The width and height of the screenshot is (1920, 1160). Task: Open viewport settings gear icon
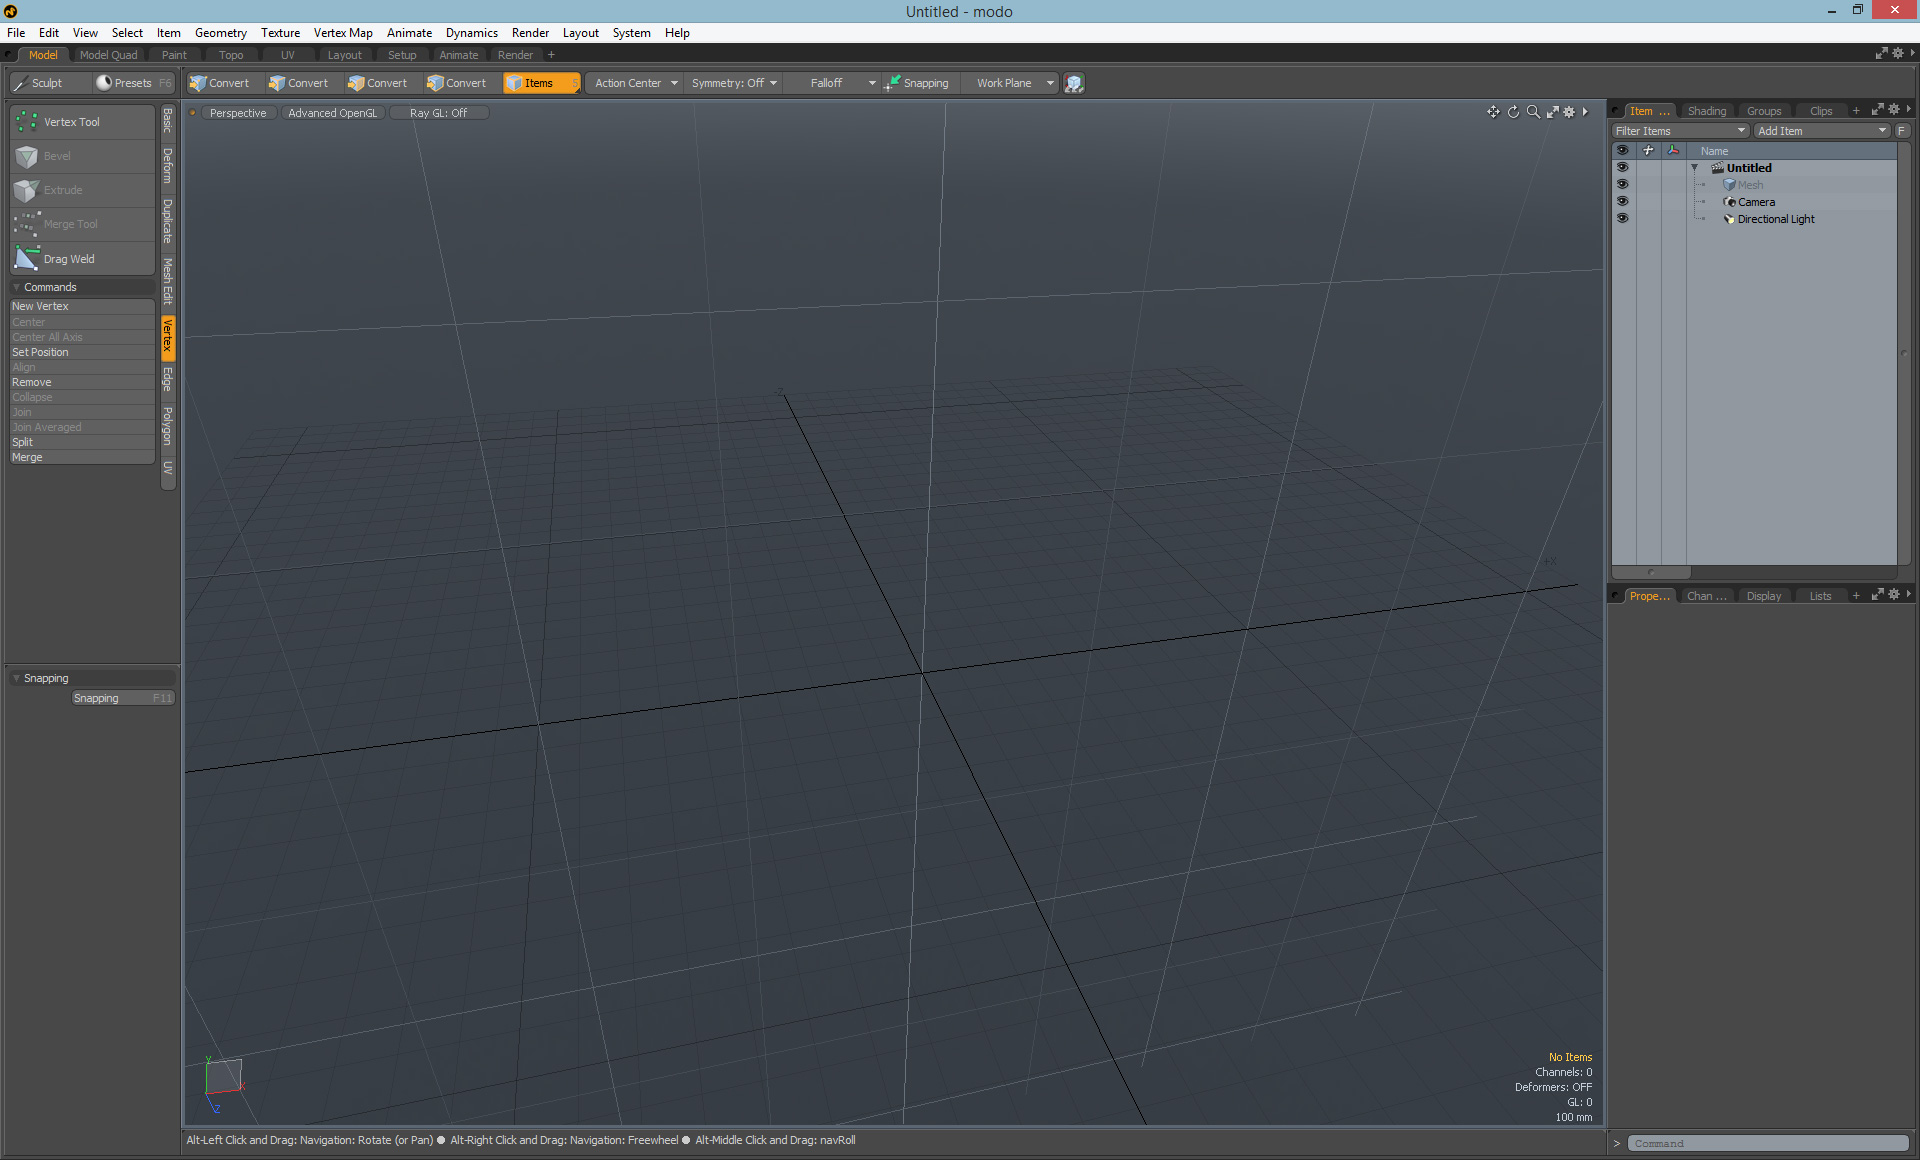[x=1569, y=112]
